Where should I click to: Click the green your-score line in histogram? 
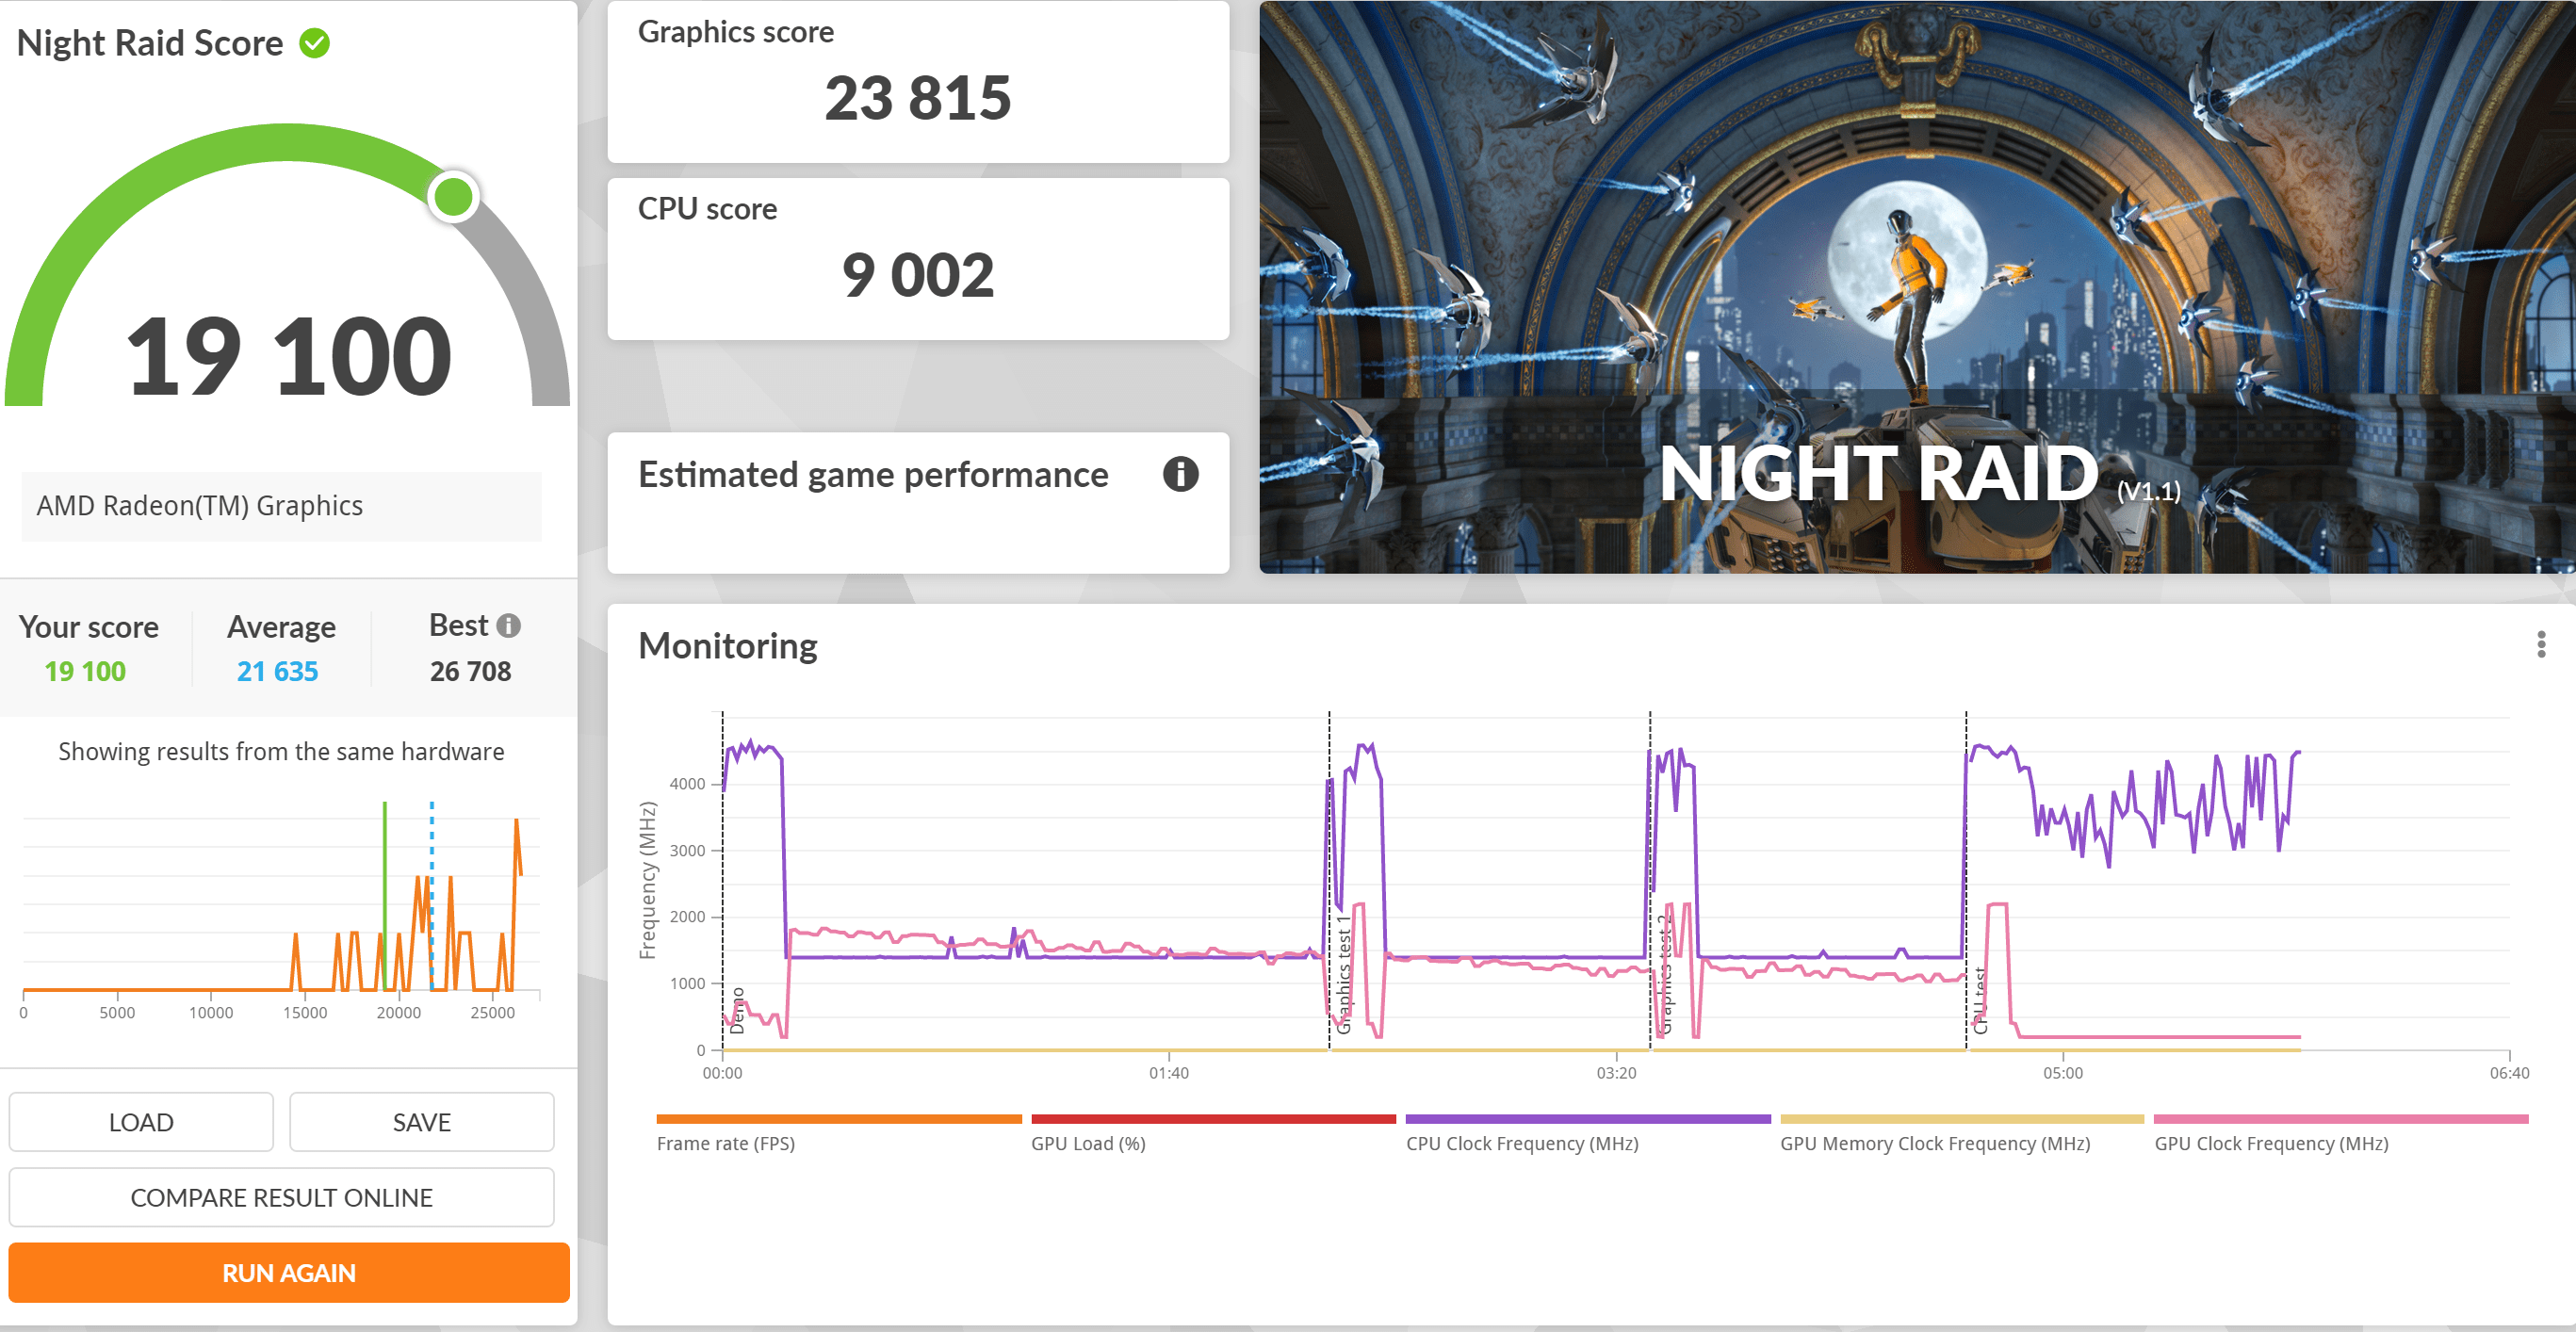[x=385, y=895]
